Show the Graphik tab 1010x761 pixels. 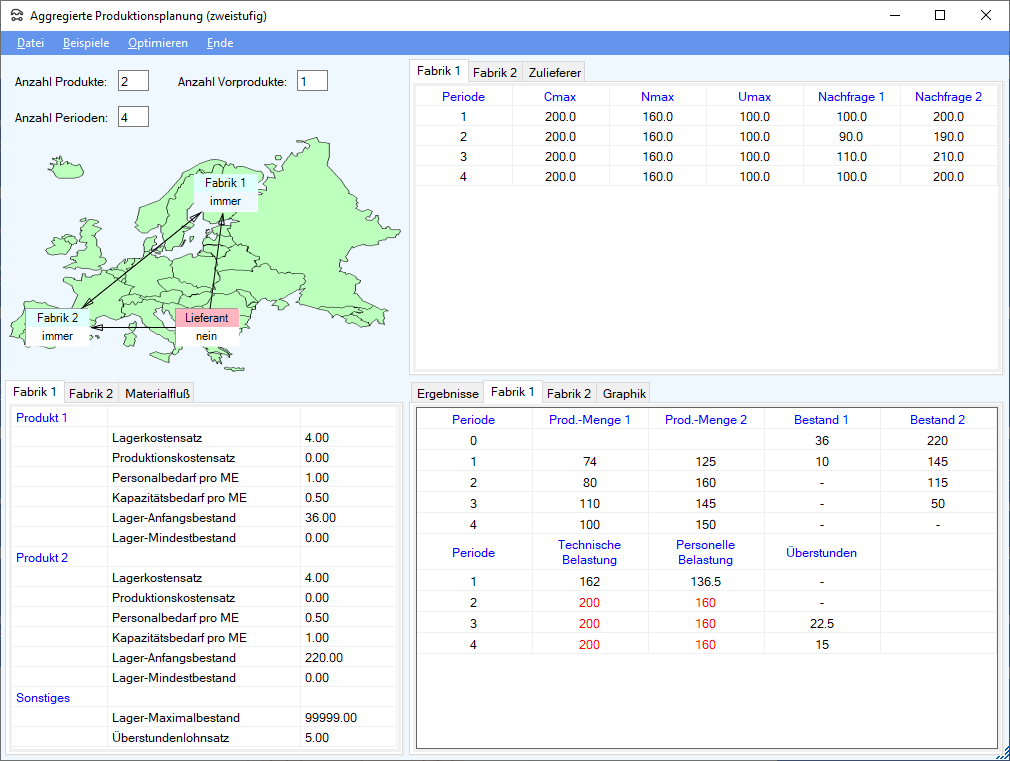click(624, 394)
